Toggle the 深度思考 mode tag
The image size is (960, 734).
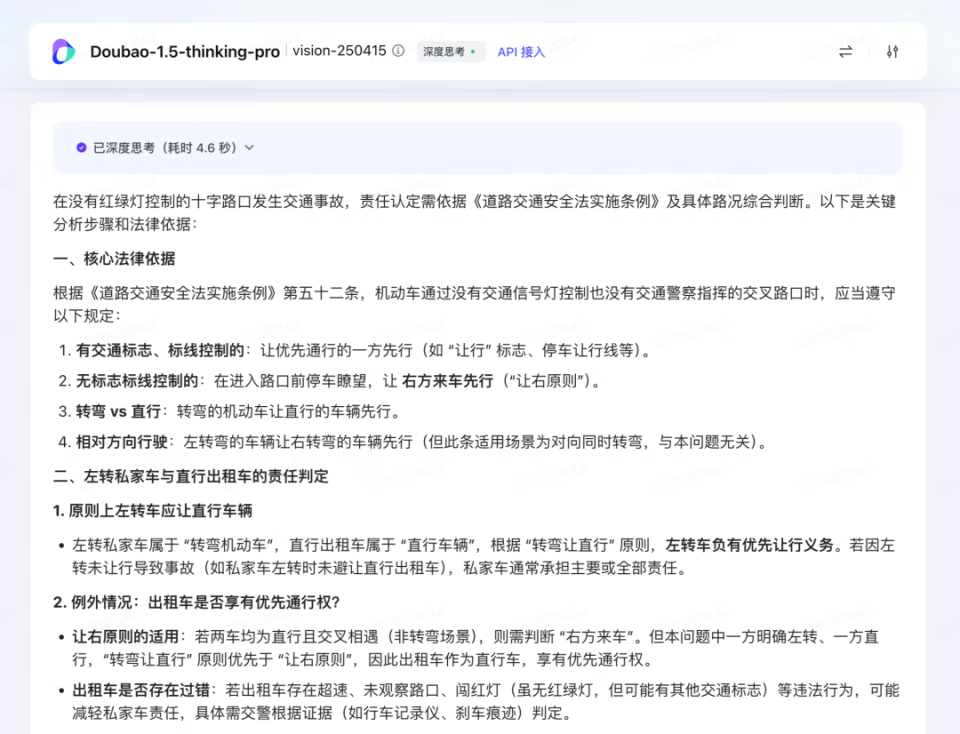[451, 51]
